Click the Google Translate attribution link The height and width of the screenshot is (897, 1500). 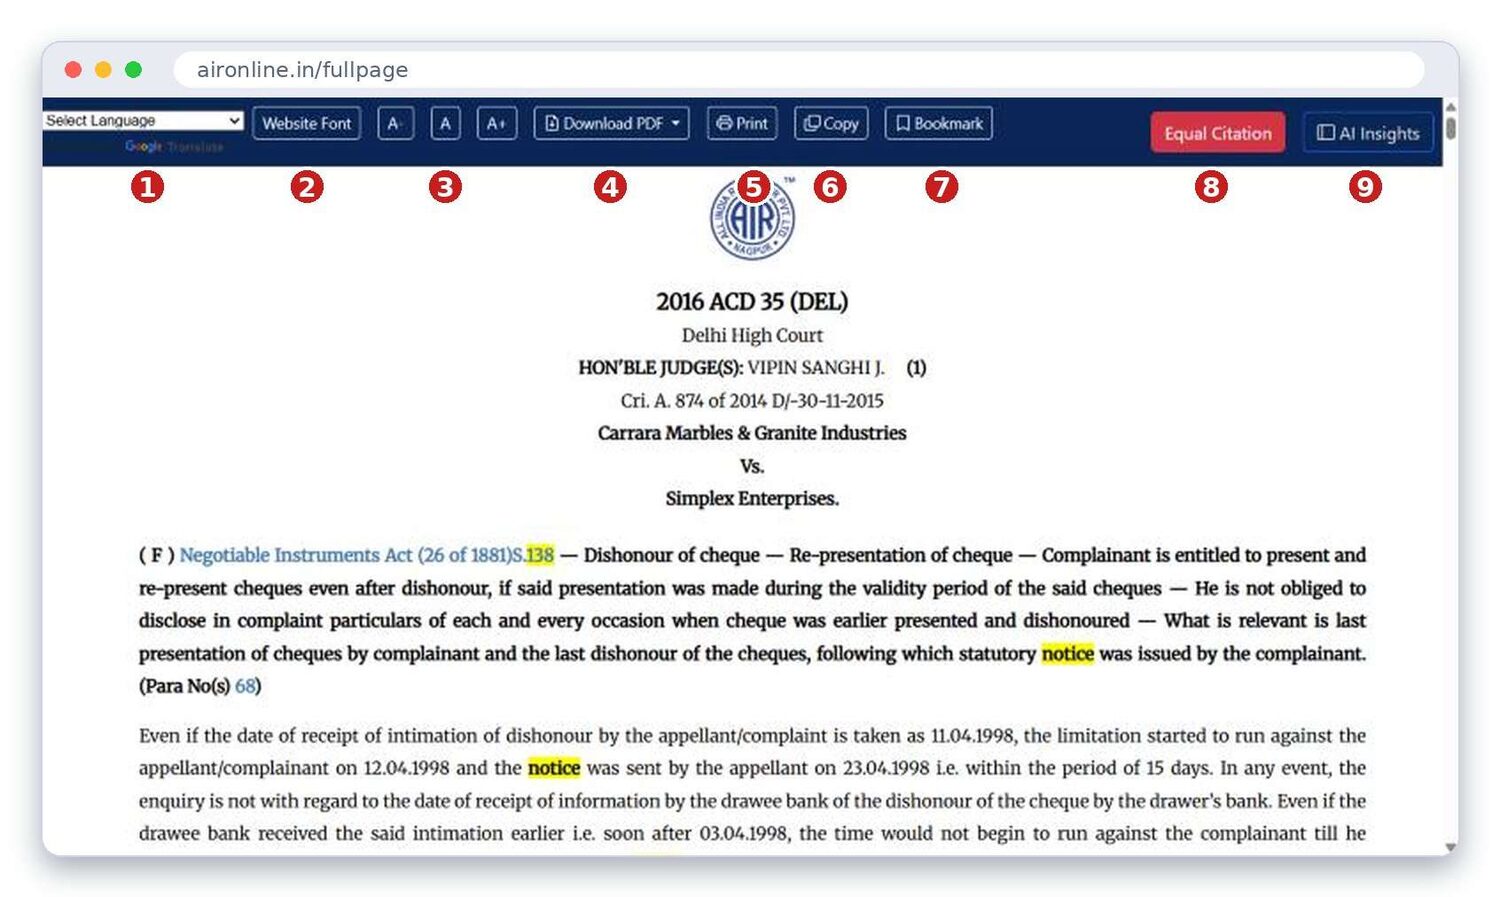tap(174, 146)
